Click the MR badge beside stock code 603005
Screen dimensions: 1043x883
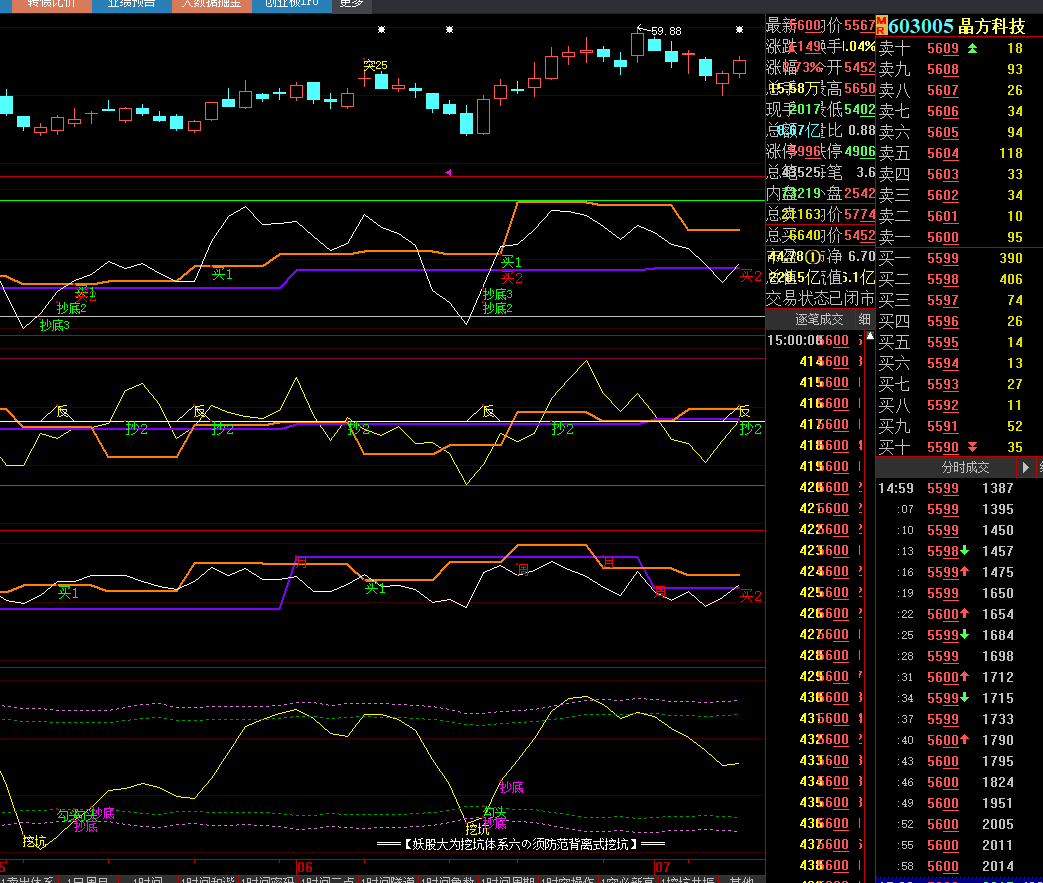click(881, 26)
